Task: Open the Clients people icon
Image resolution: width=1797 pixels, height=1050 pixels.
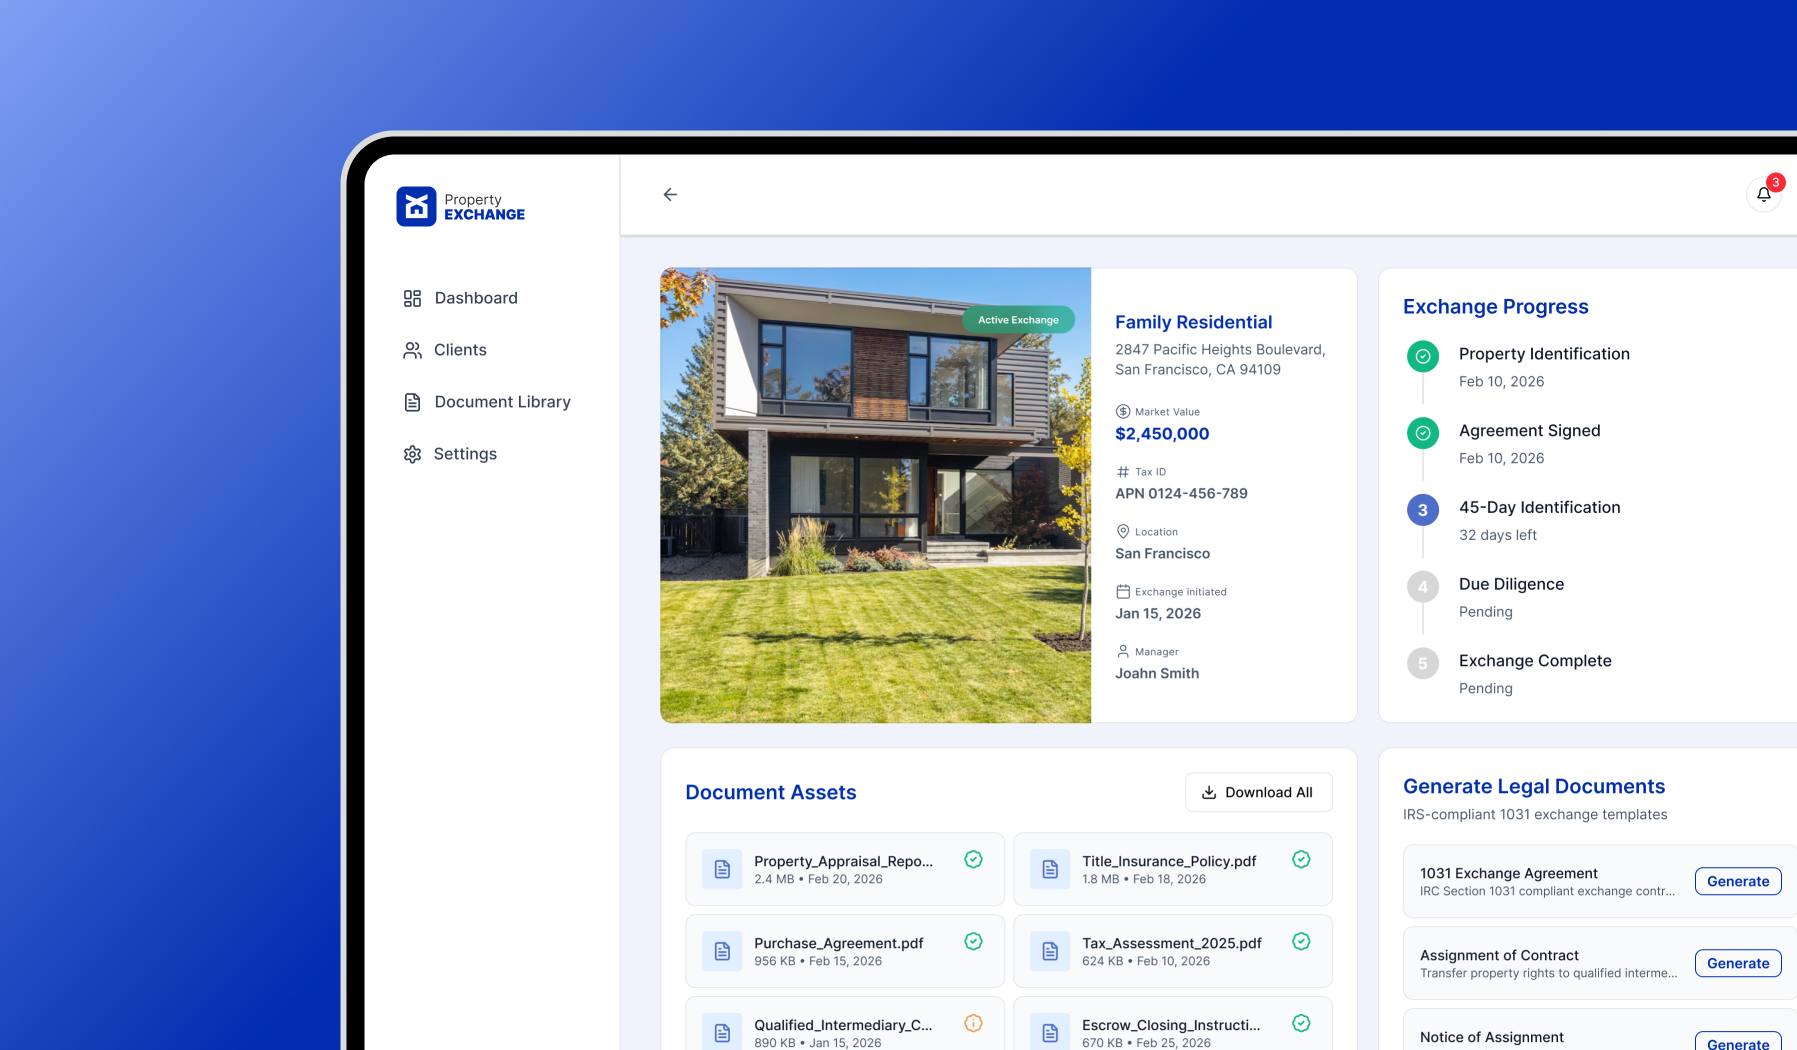Action: (412, 350)
